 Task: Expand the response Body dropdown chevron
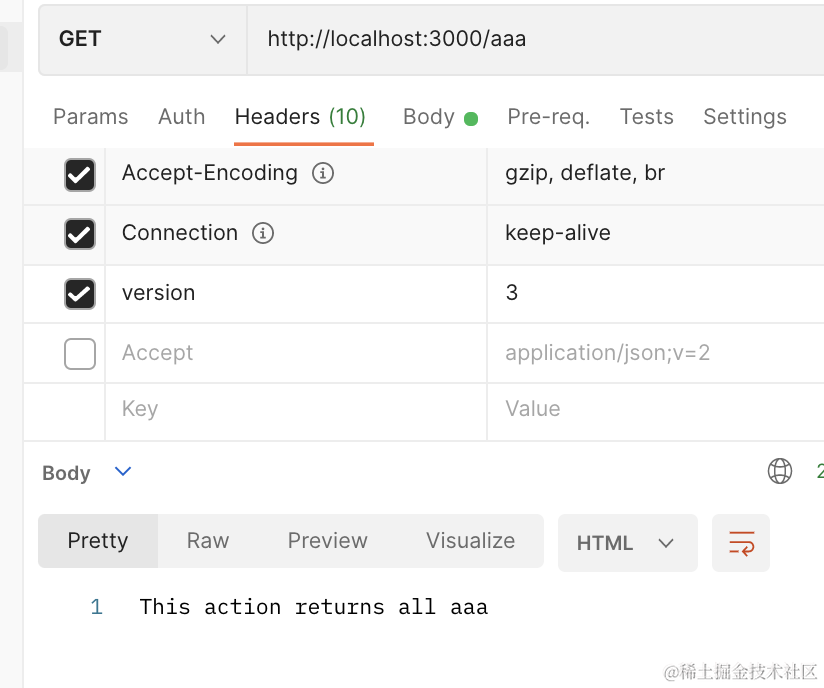tap(123, 471)
